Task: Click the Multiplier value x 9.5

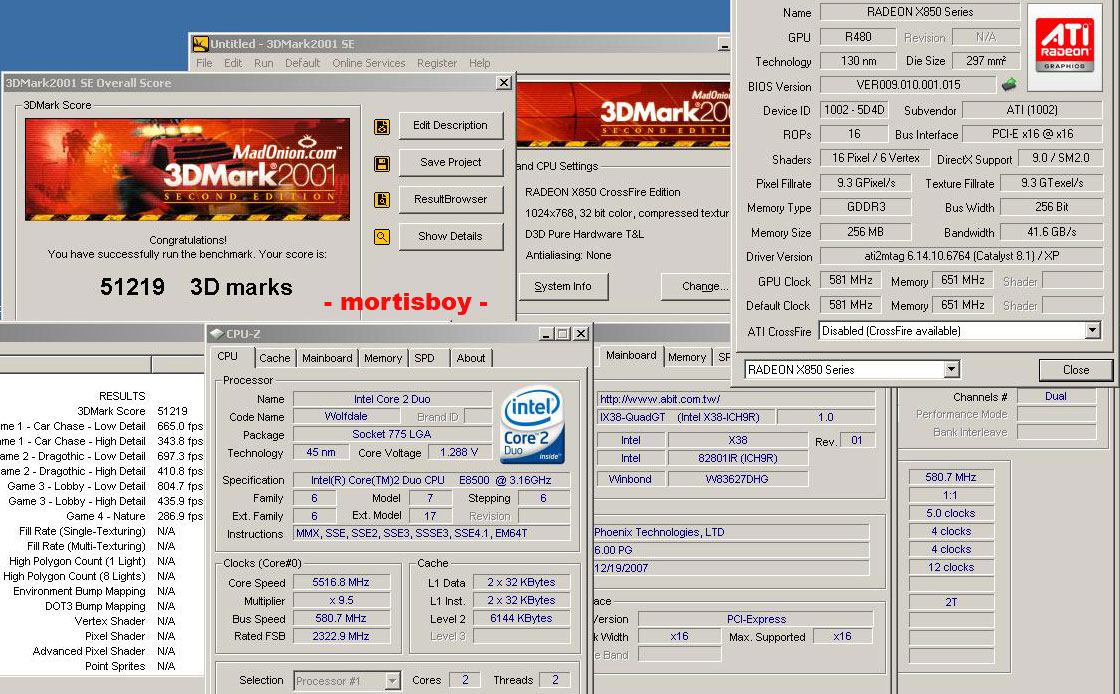Action: pyautogui.click(x=341, y=600)
